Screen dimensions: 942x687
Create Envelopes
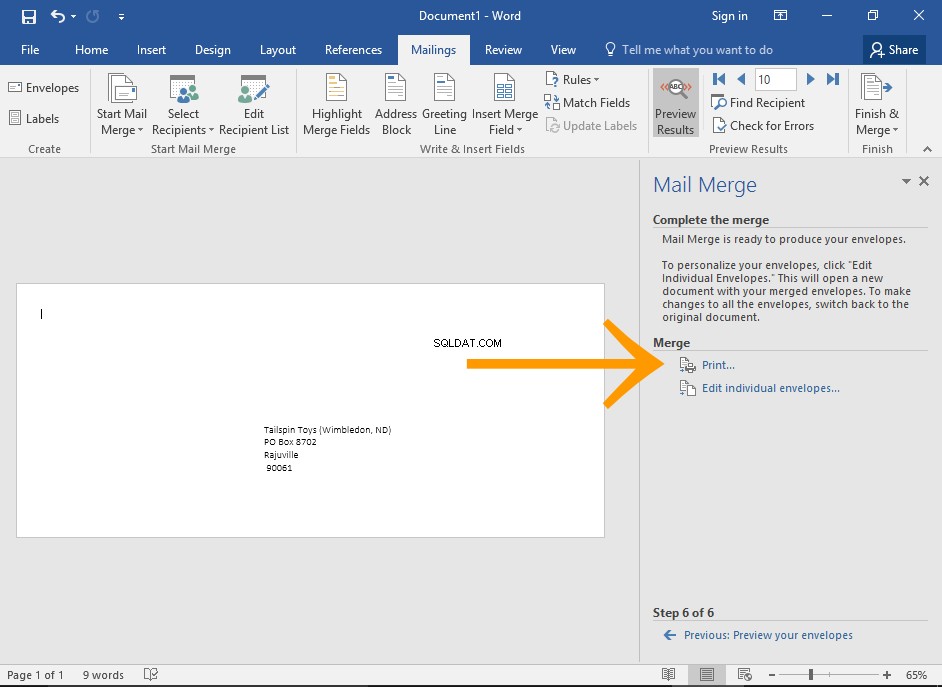pos(44,88)
